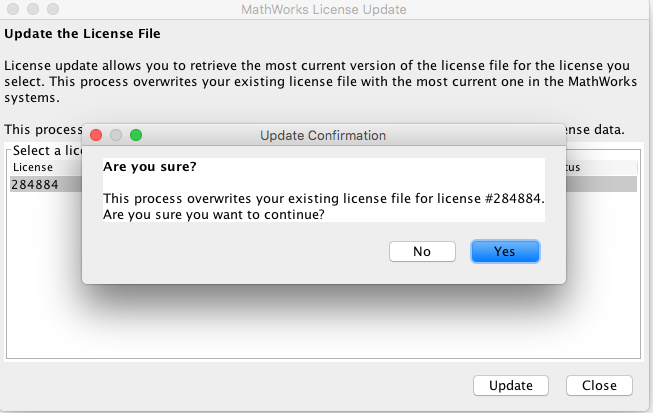Click No to cancel the update
The height and width of the screenshot is (413, 653).
[x=422, y=251]
